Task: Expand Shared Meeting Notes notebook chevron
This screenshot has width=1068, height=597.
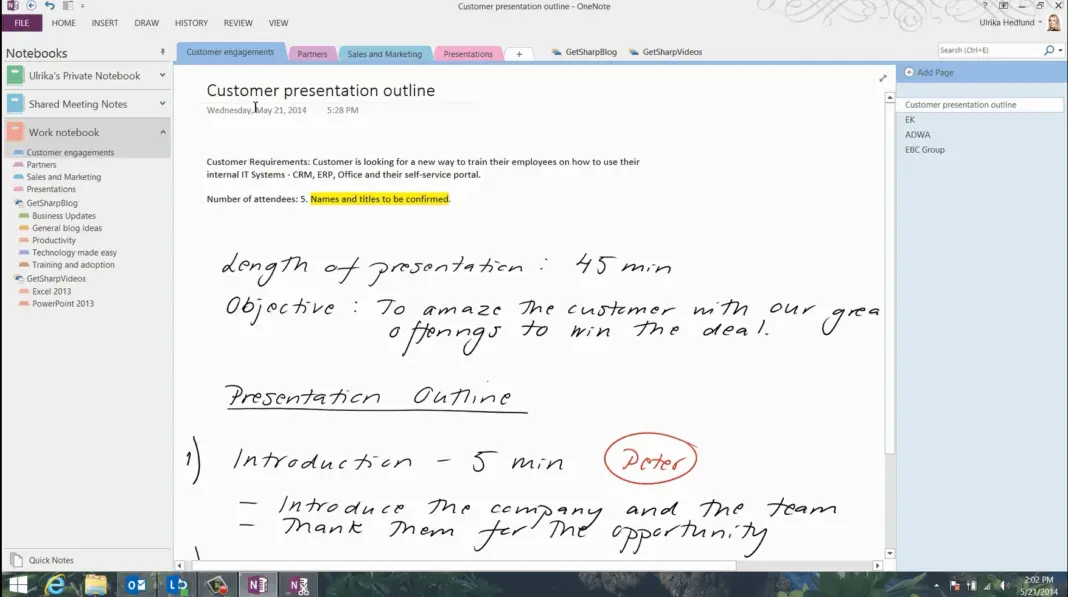Action: tap(162, 104)
